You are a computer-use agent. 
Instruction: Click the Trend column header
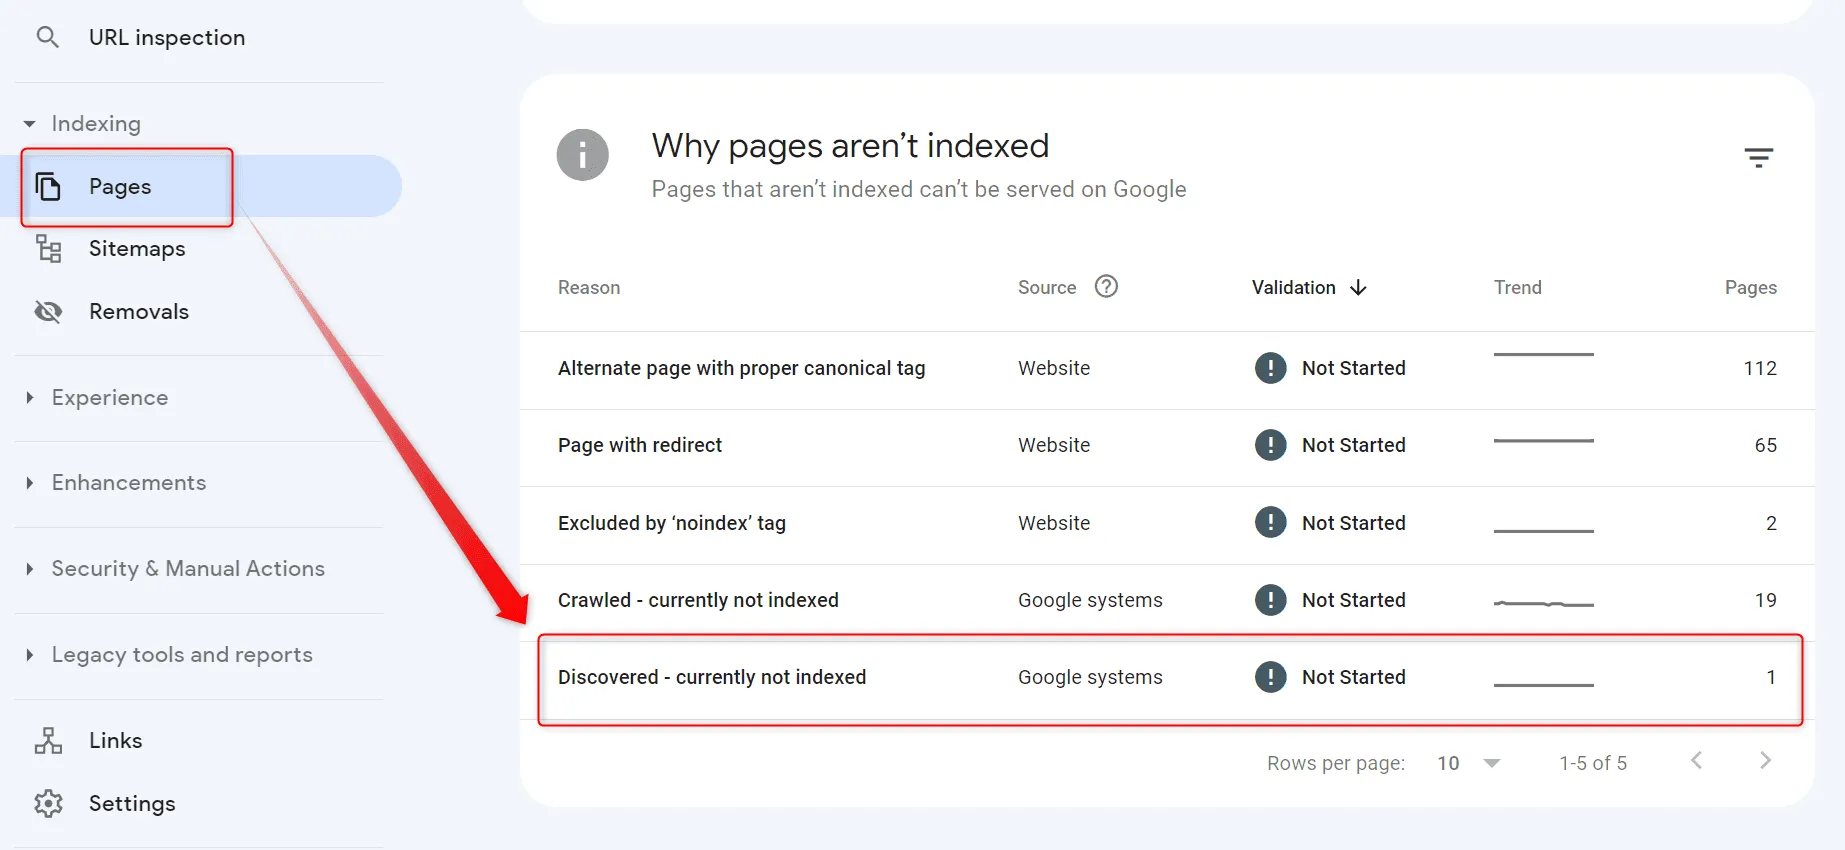(x=1518, y=288)
